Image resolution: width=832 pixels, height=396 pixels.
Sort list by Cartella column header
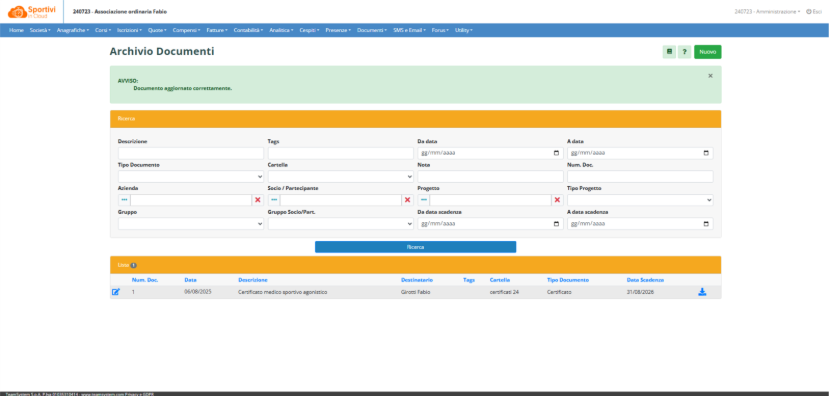[x=500, y=280]
